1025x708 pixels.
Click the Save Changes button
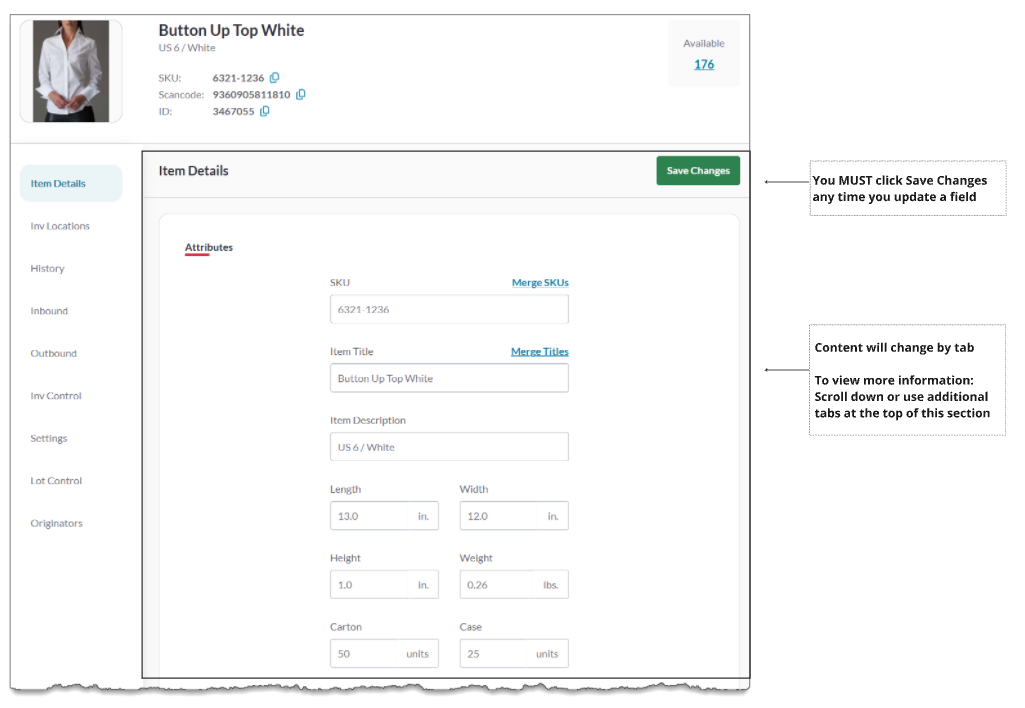coord(697,171)
